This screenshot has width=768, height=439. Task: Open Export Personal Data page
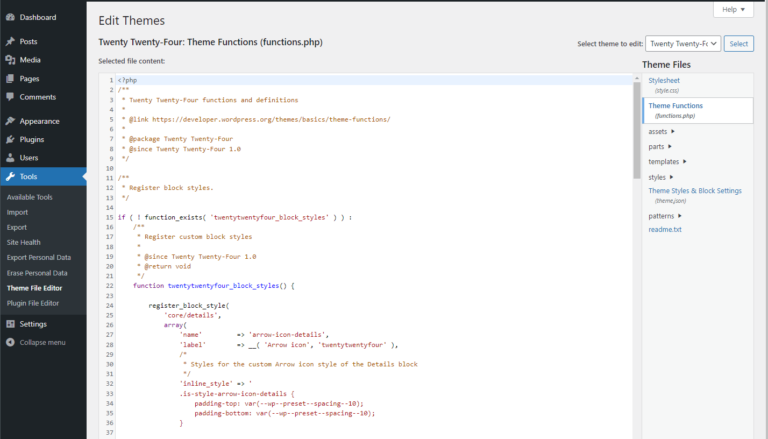coord(39,257)
